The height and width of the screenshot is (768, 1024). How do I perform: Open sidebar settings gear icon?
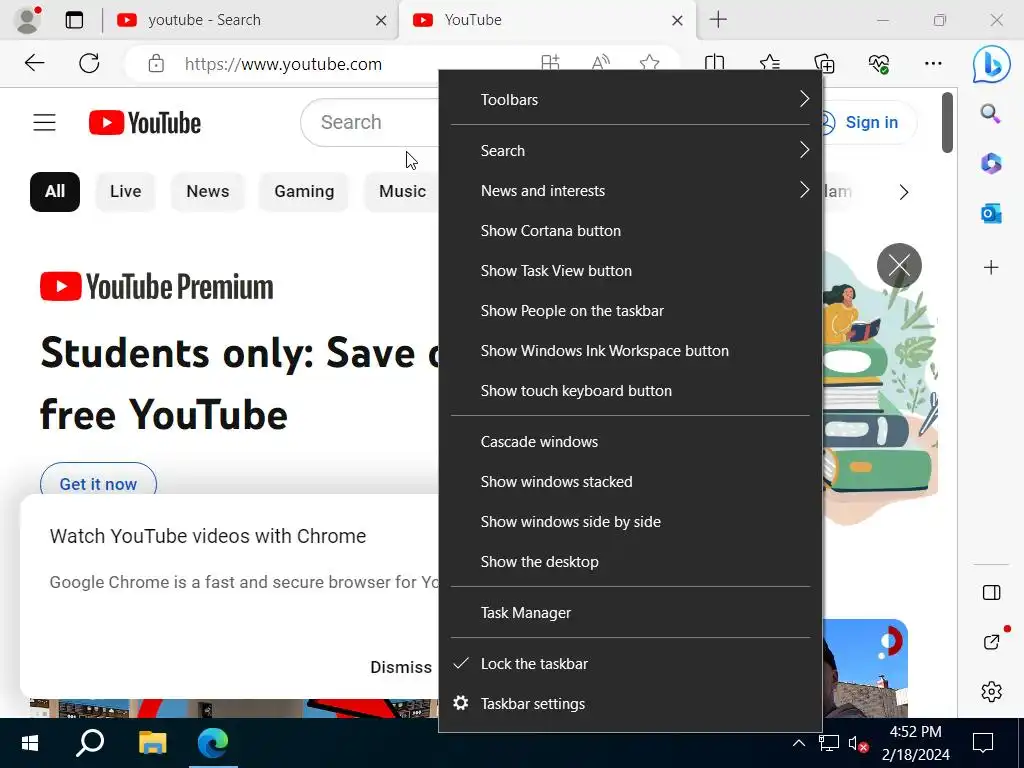click(991, 691)
